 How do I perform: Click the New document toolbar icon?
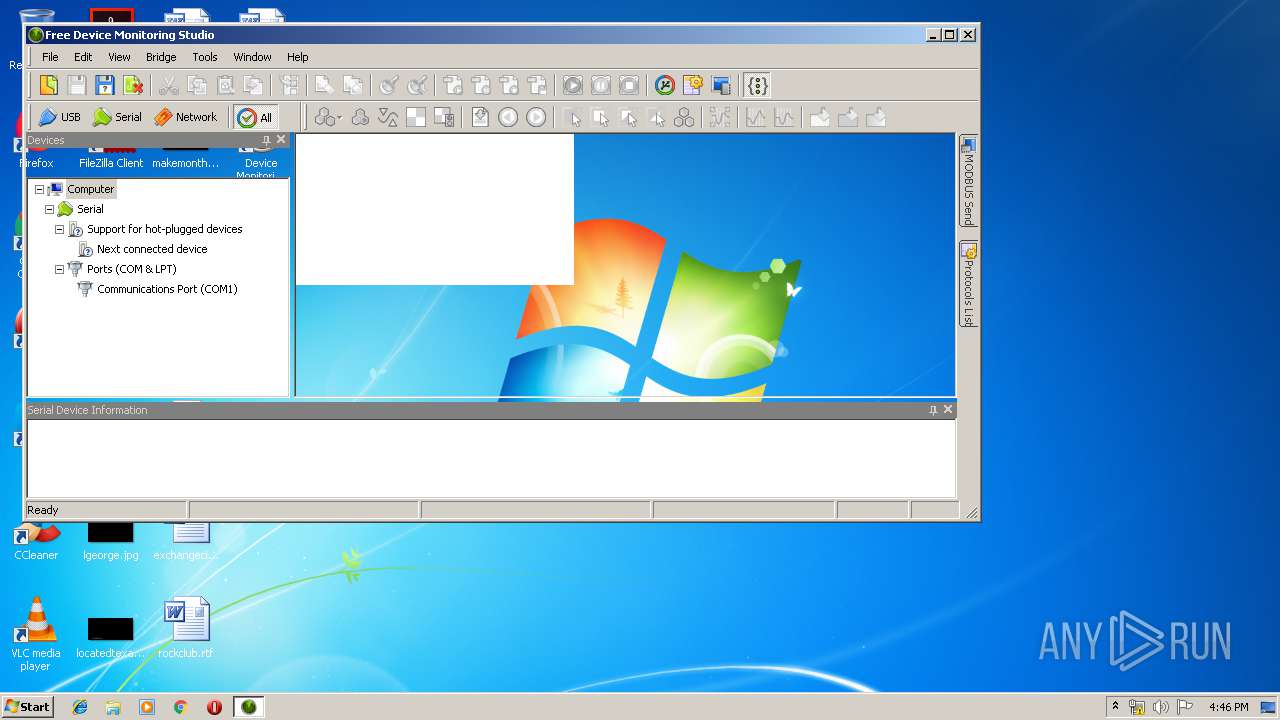pos(48,85)
